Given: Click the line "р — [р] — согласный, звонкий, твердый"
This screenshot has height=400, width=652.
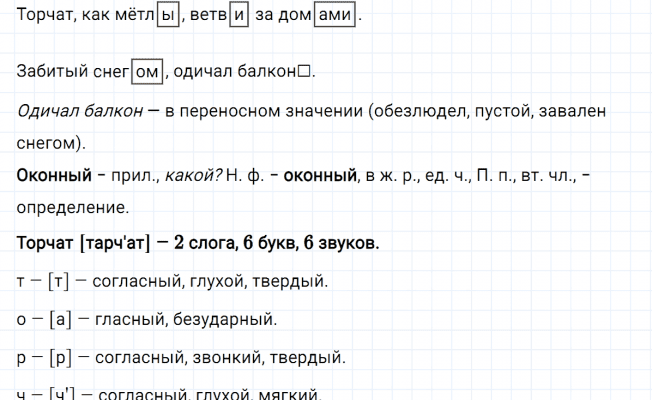Looking at the screenshot, I should (181, 356).
